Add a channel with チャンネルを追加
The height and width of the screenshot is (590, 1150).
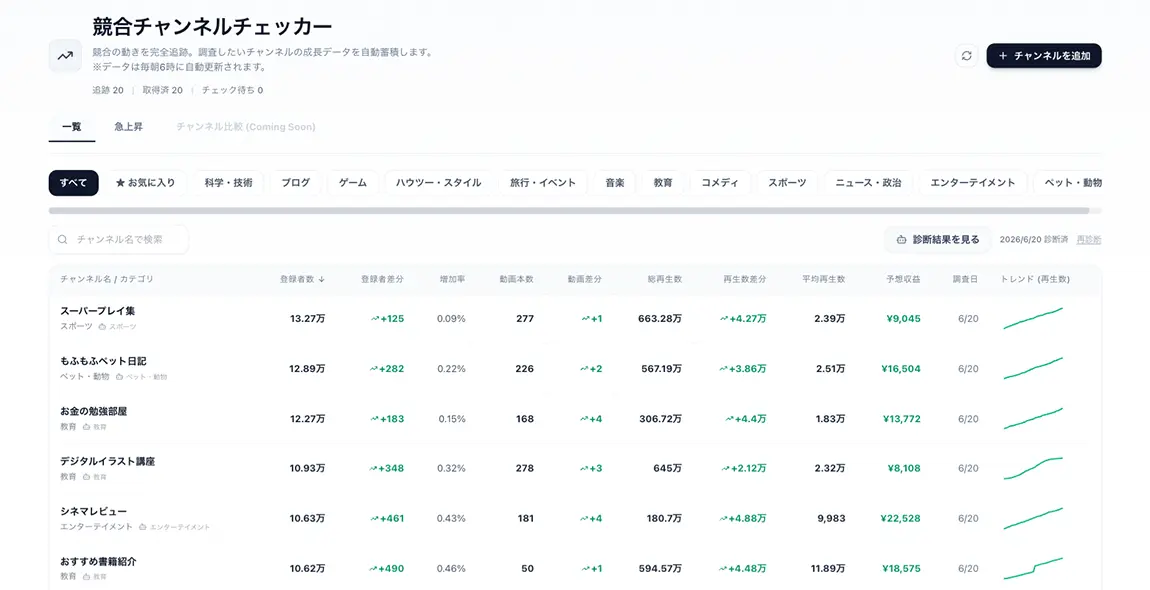(x=1044, y=56)
